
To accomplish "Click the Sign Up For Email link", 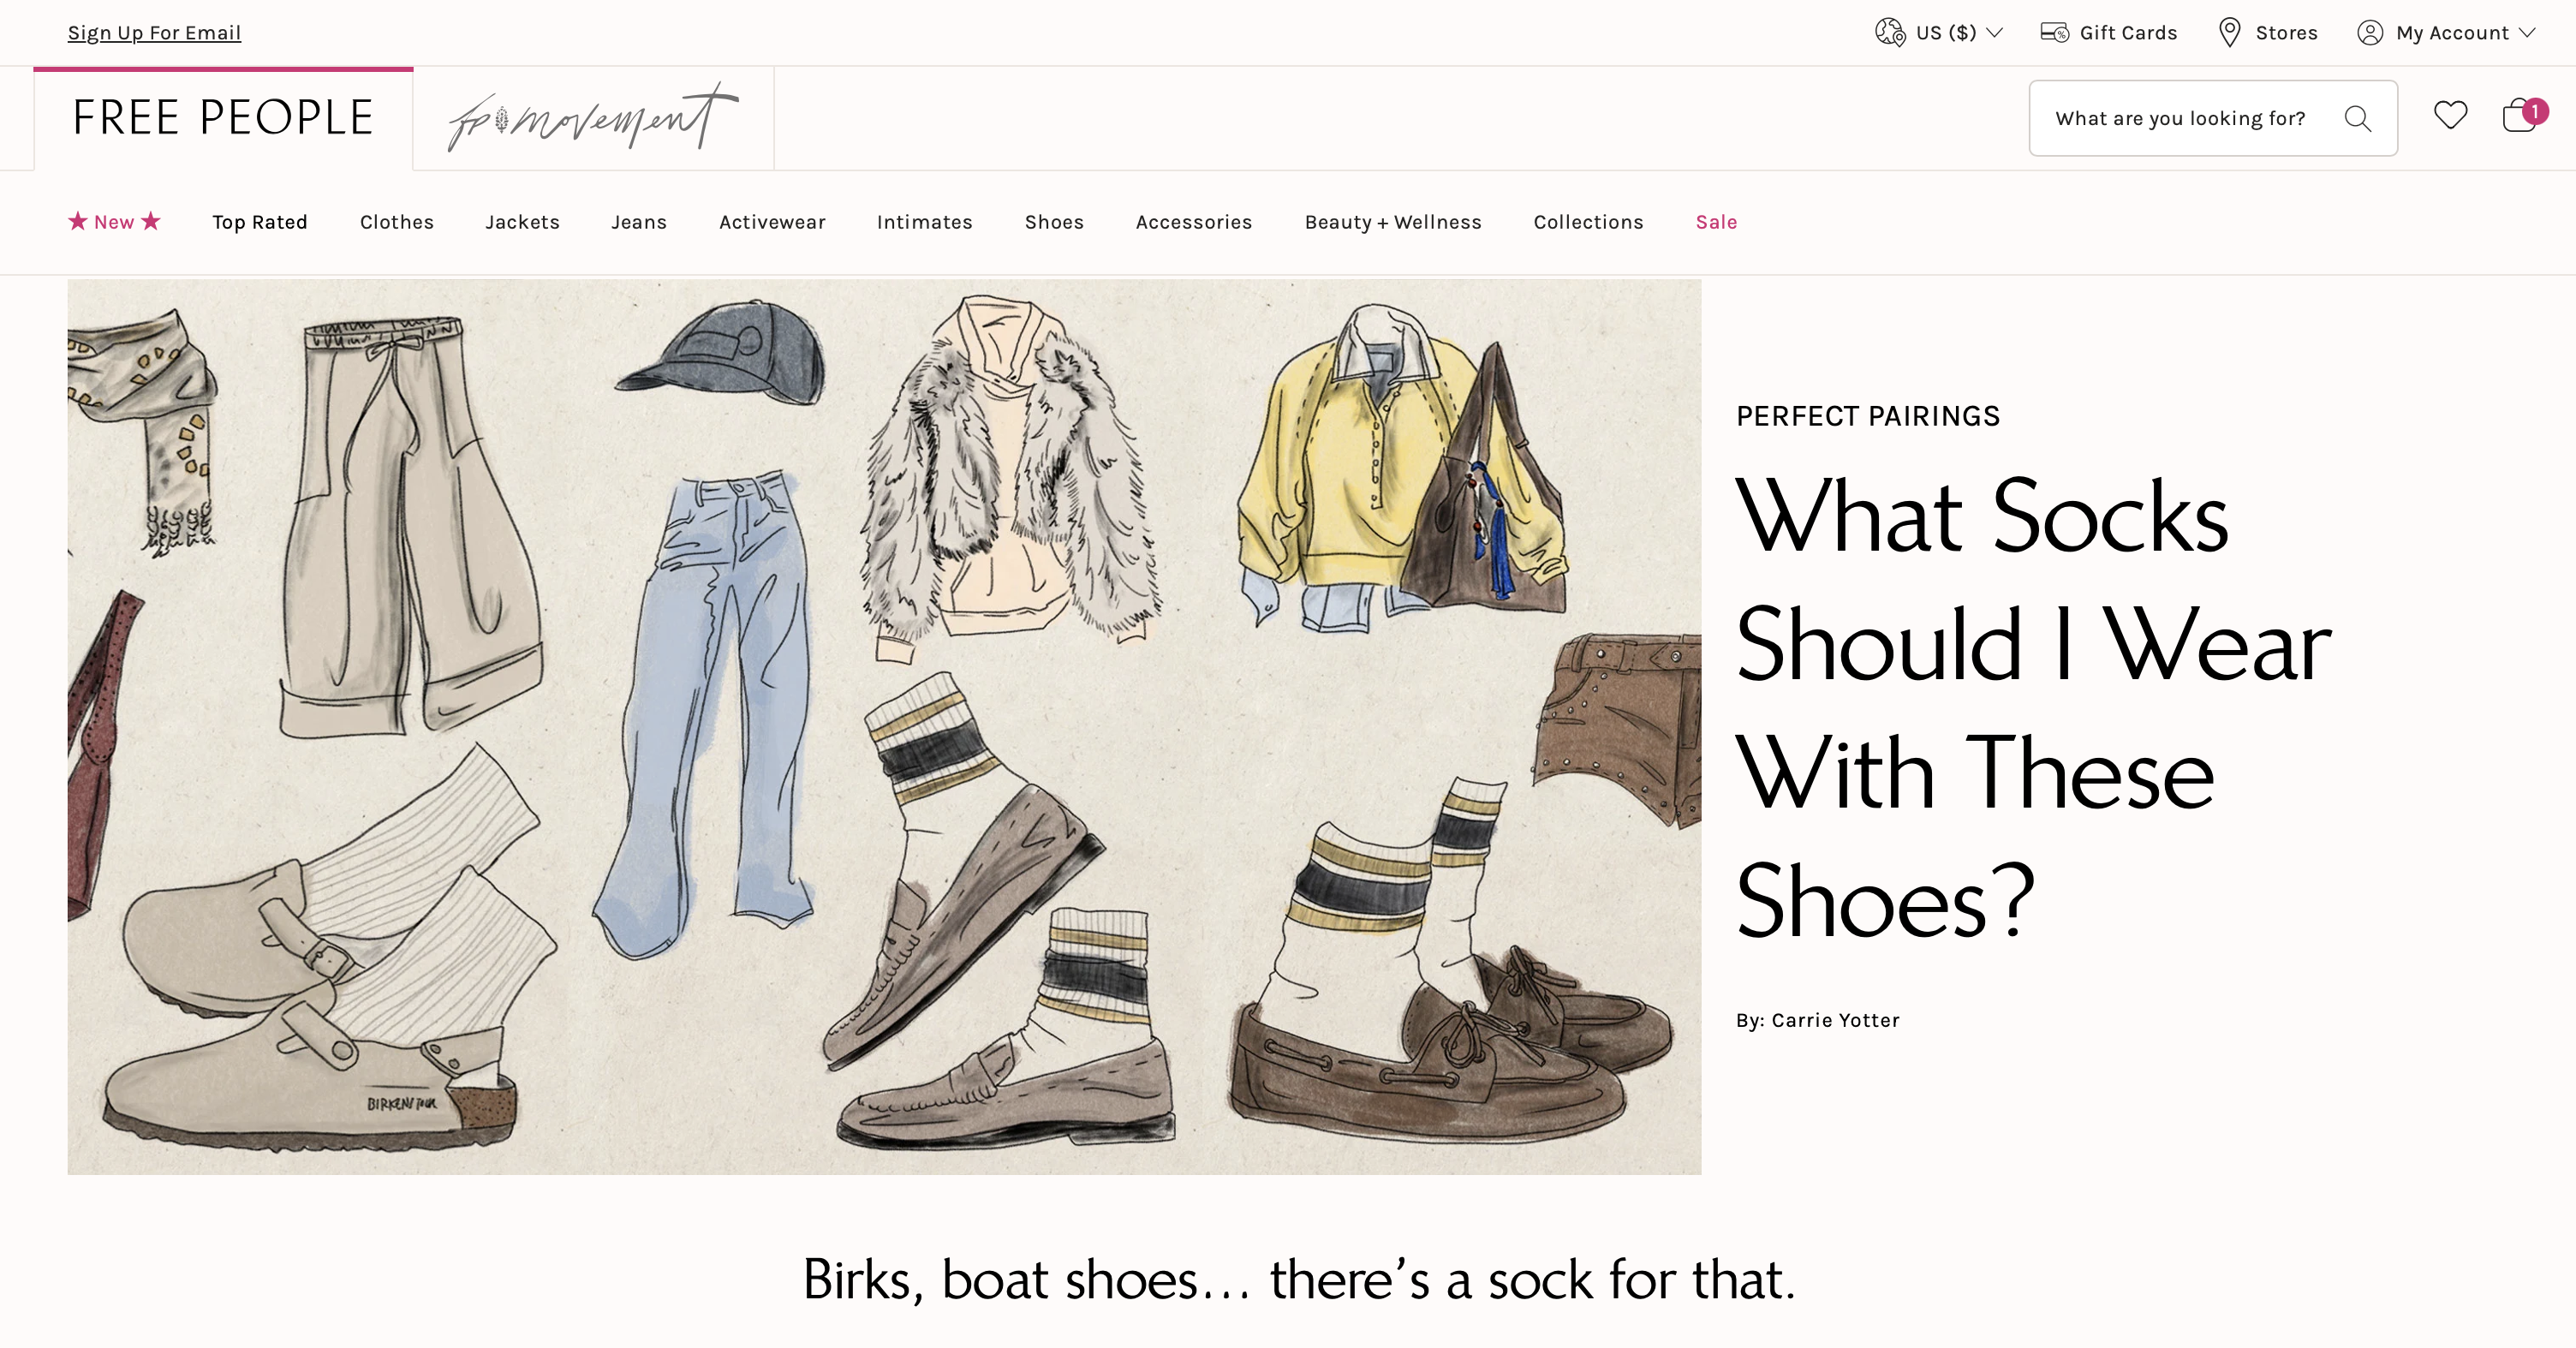I will [154, 32].
